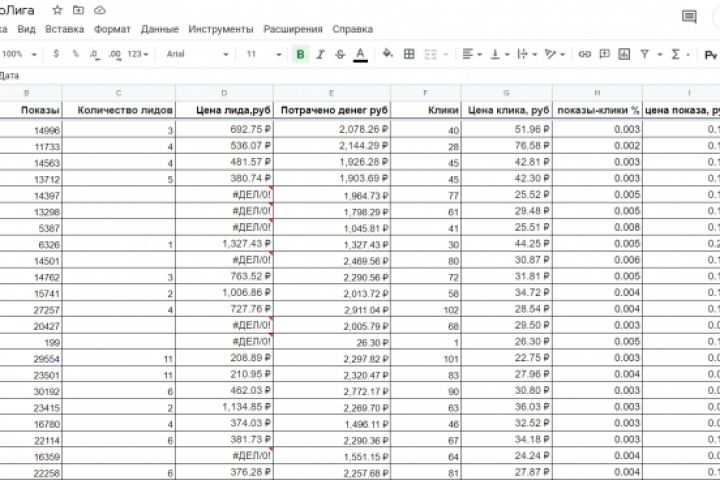Open the Данные menu
Image resolution: width=720 pixels, height=480 pixels.
159,29
